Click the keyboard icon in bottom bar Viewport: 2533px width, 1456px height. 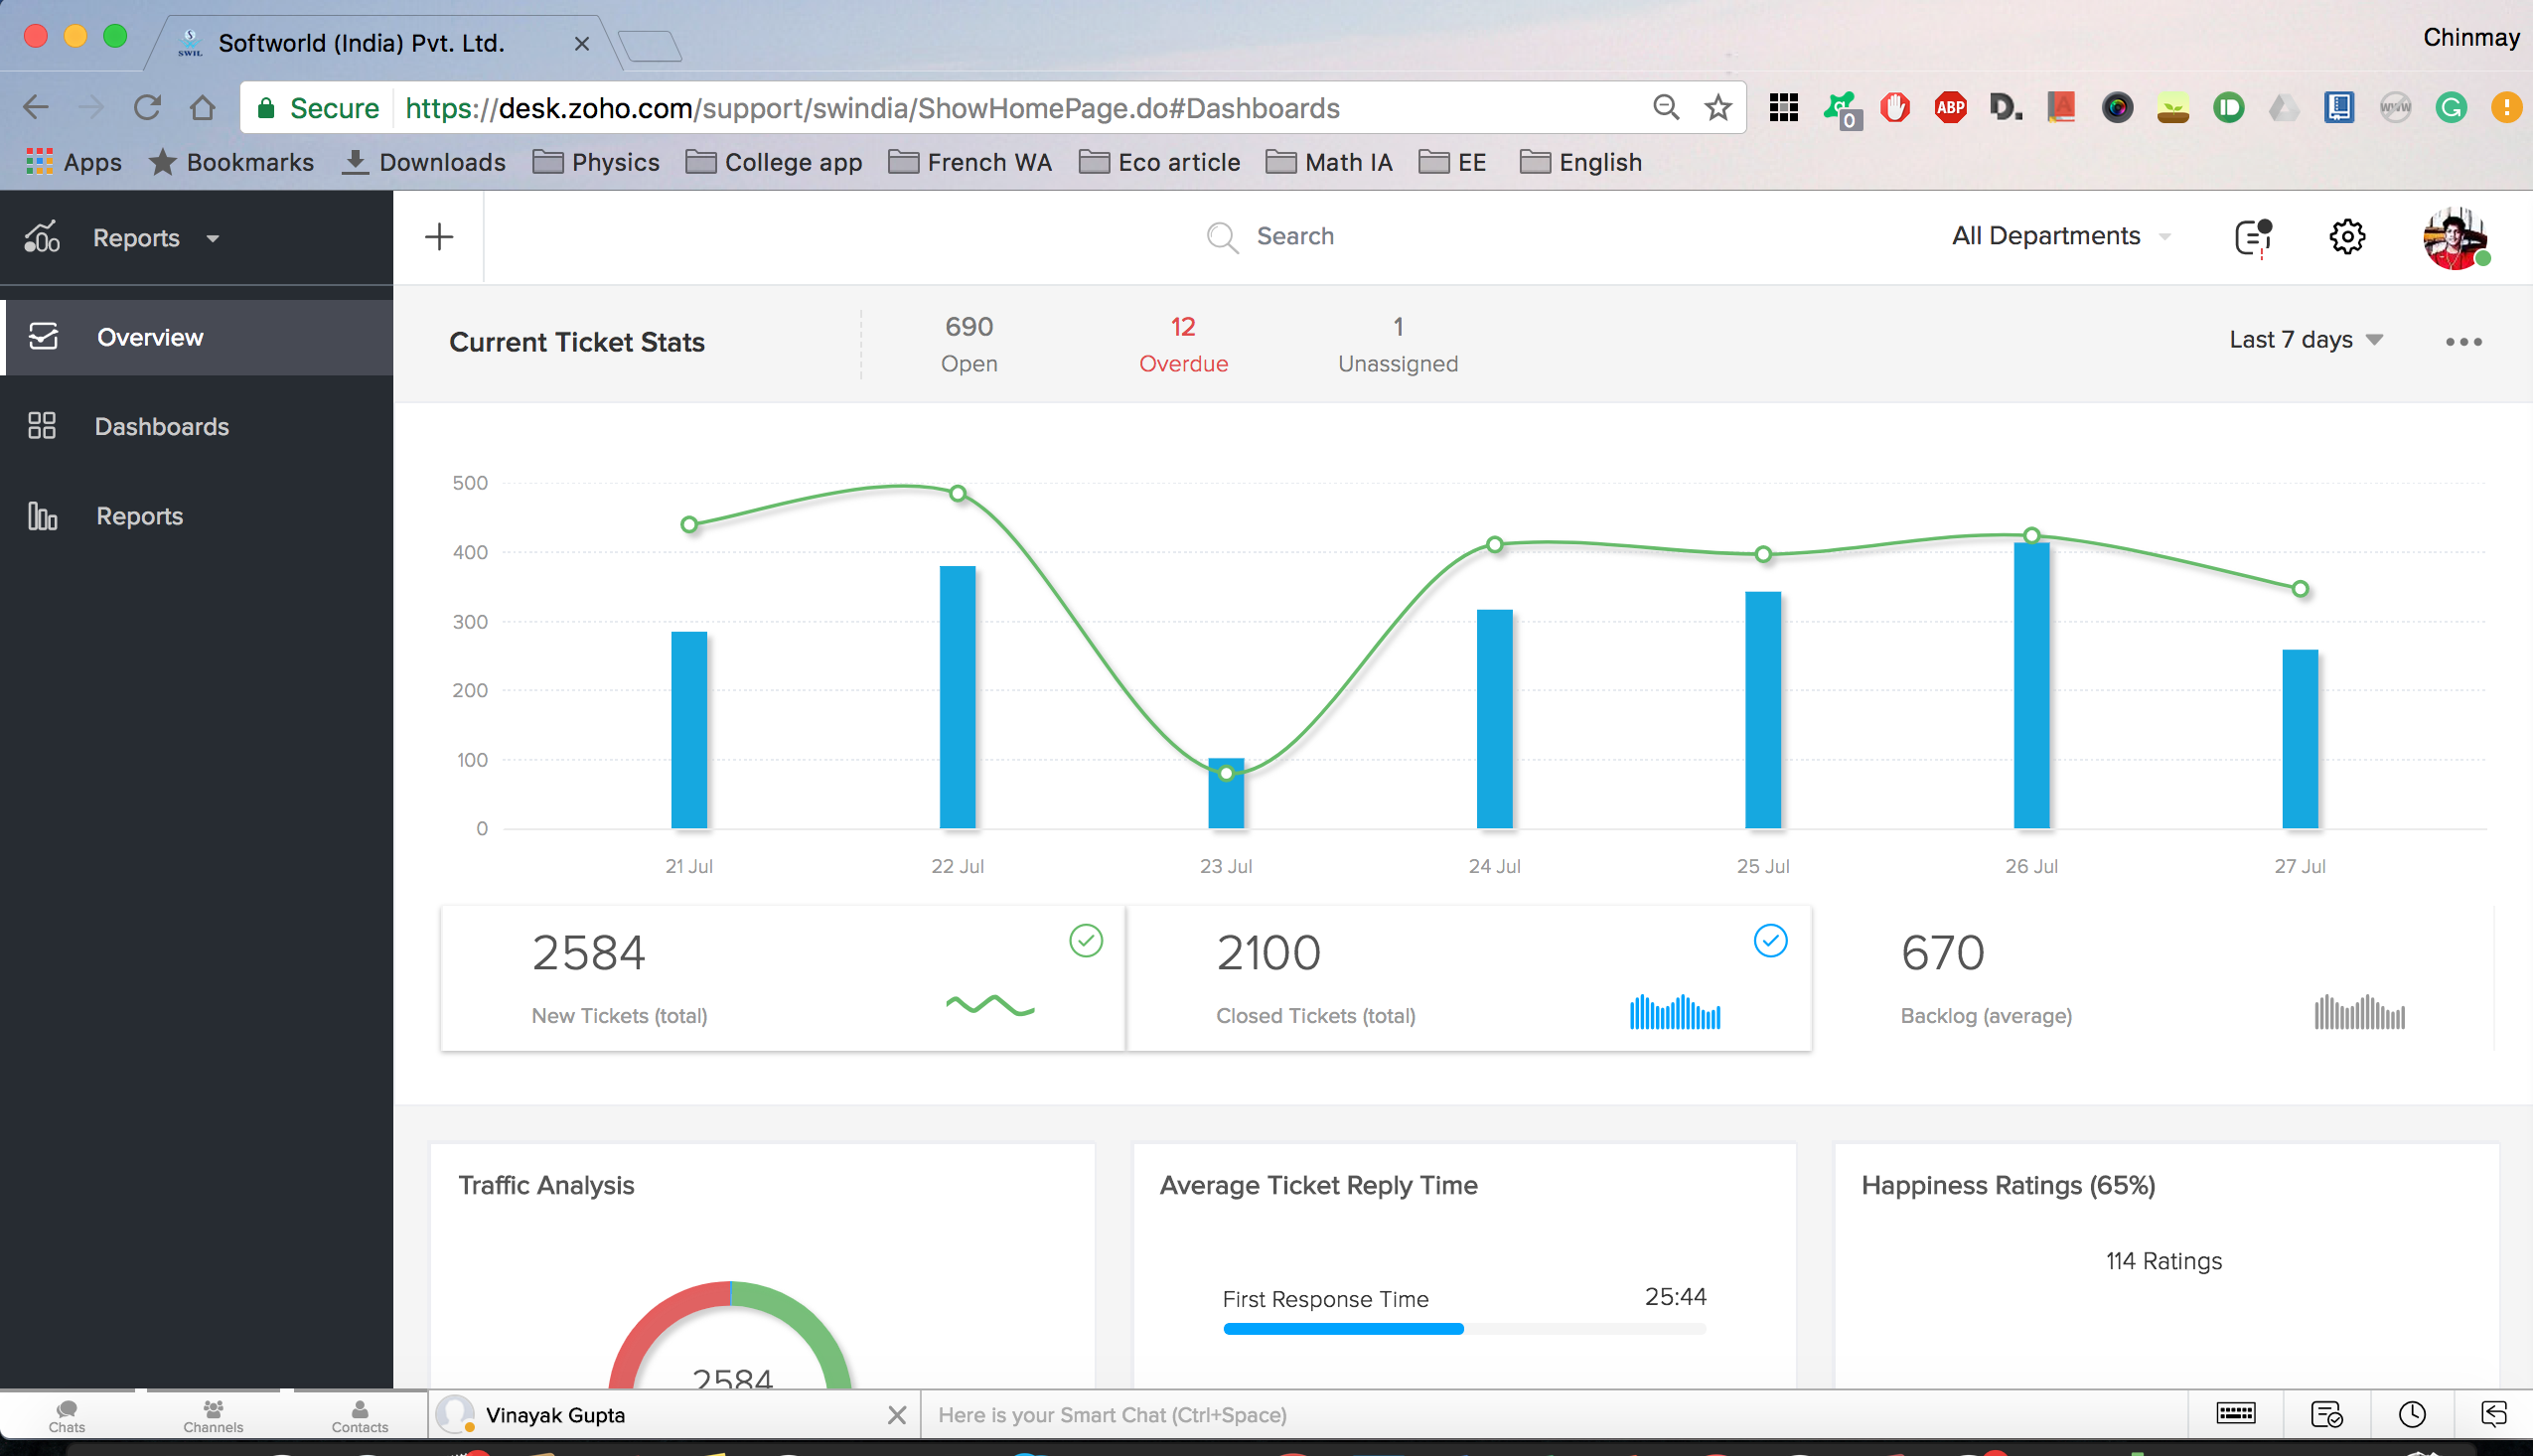2235,1413
